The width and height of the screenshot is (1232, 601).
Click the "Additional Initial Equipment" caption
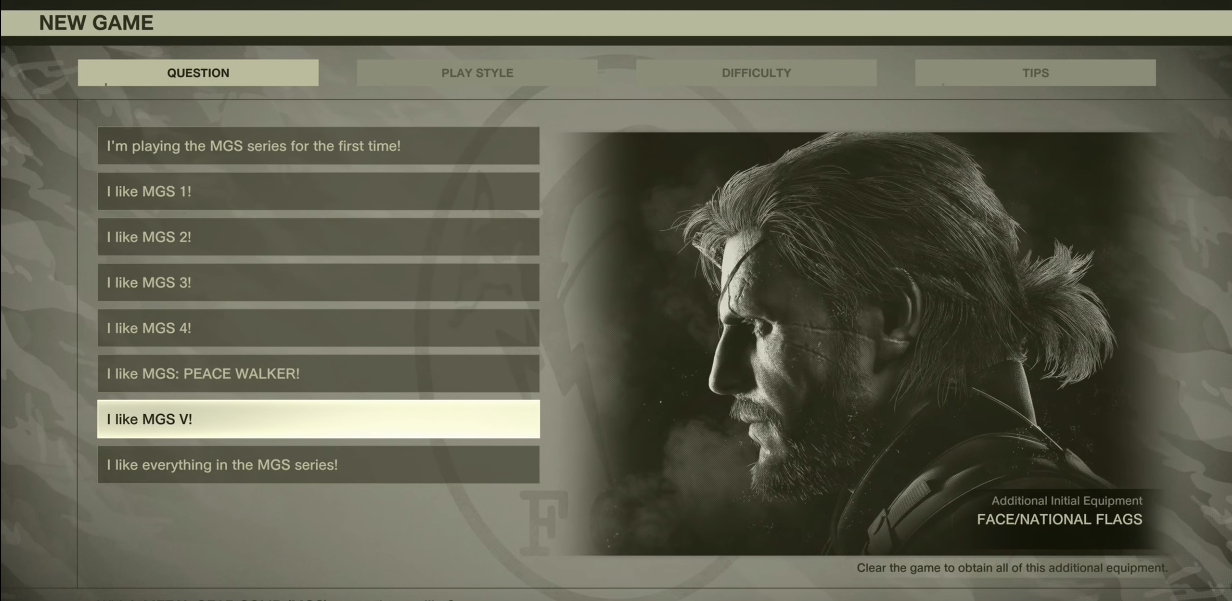[1067, 501]
